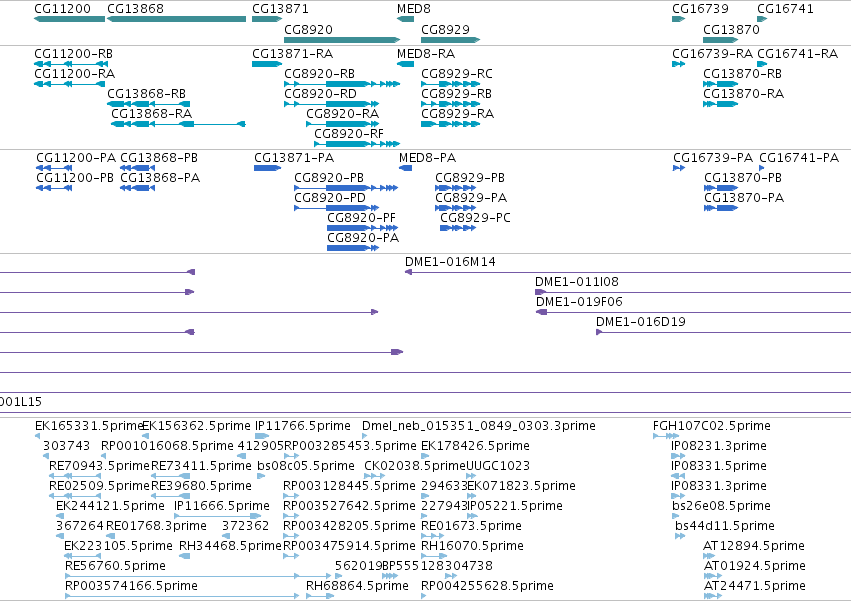This screenshot has height=601, width=851.
Task: Select transcript CG8920-RB
Action: point(319,74)
